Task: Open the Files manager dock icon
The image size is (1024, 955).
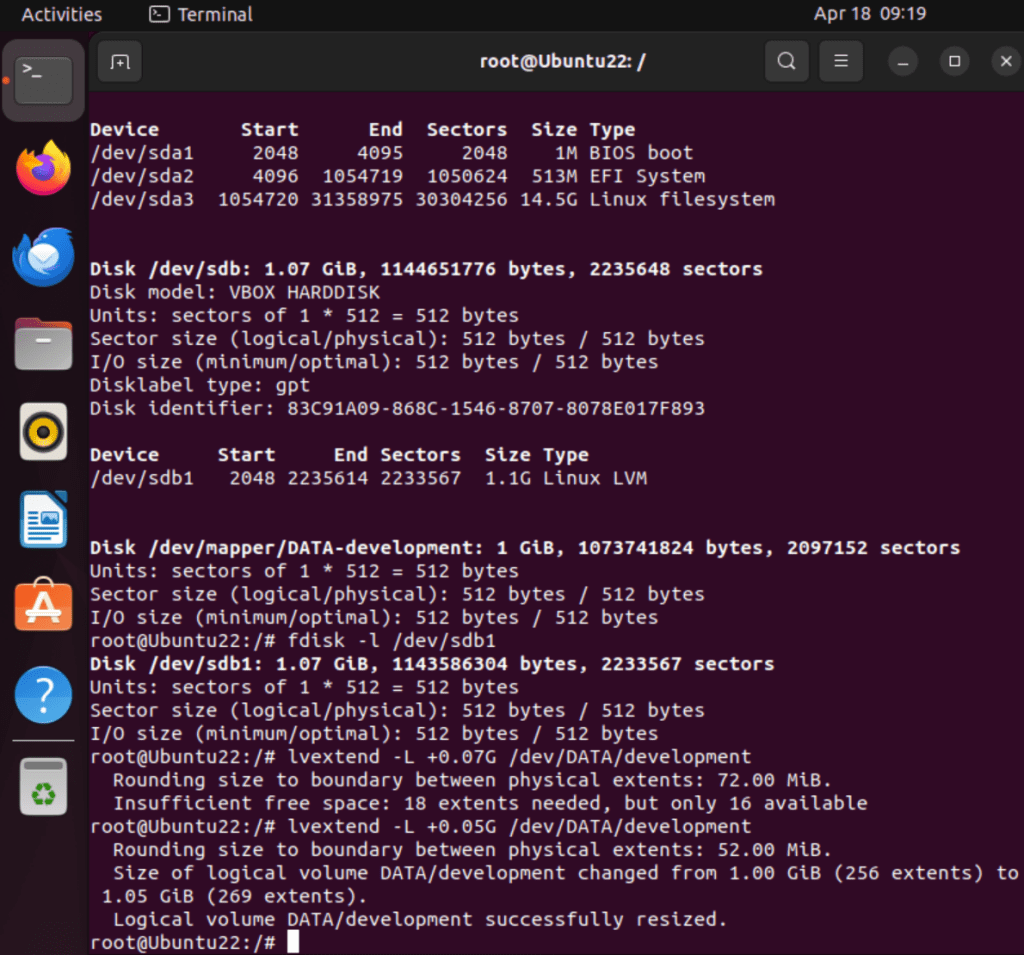Action: point(43,345)
